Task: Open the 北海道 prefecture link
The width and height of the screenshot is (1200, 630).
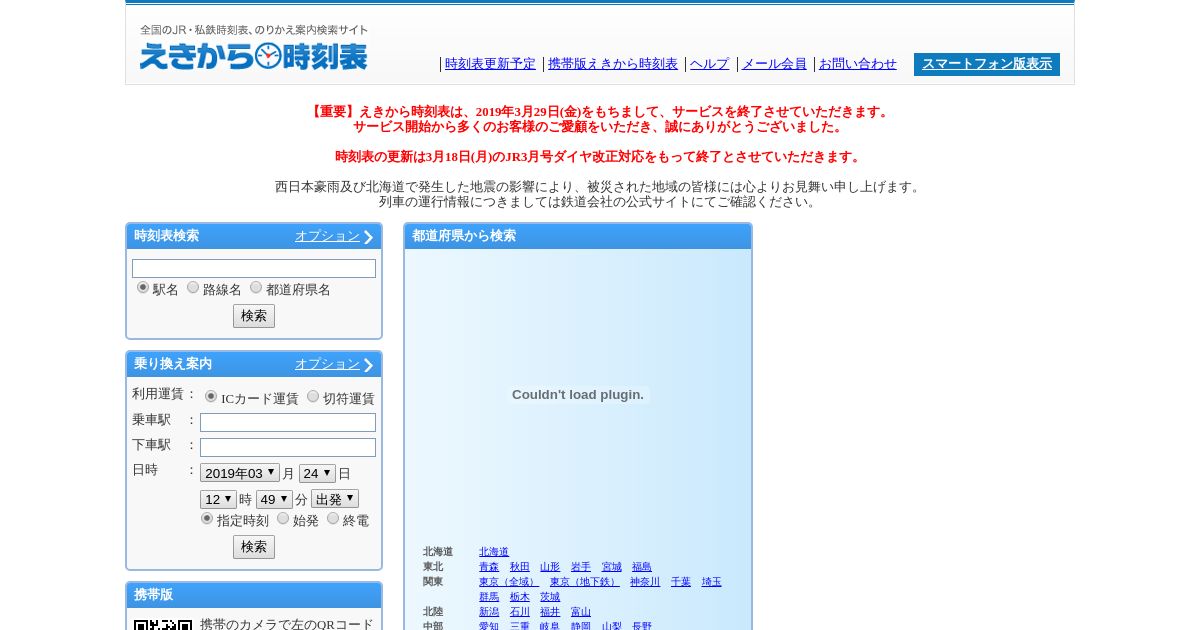Action: pos(494,552)
